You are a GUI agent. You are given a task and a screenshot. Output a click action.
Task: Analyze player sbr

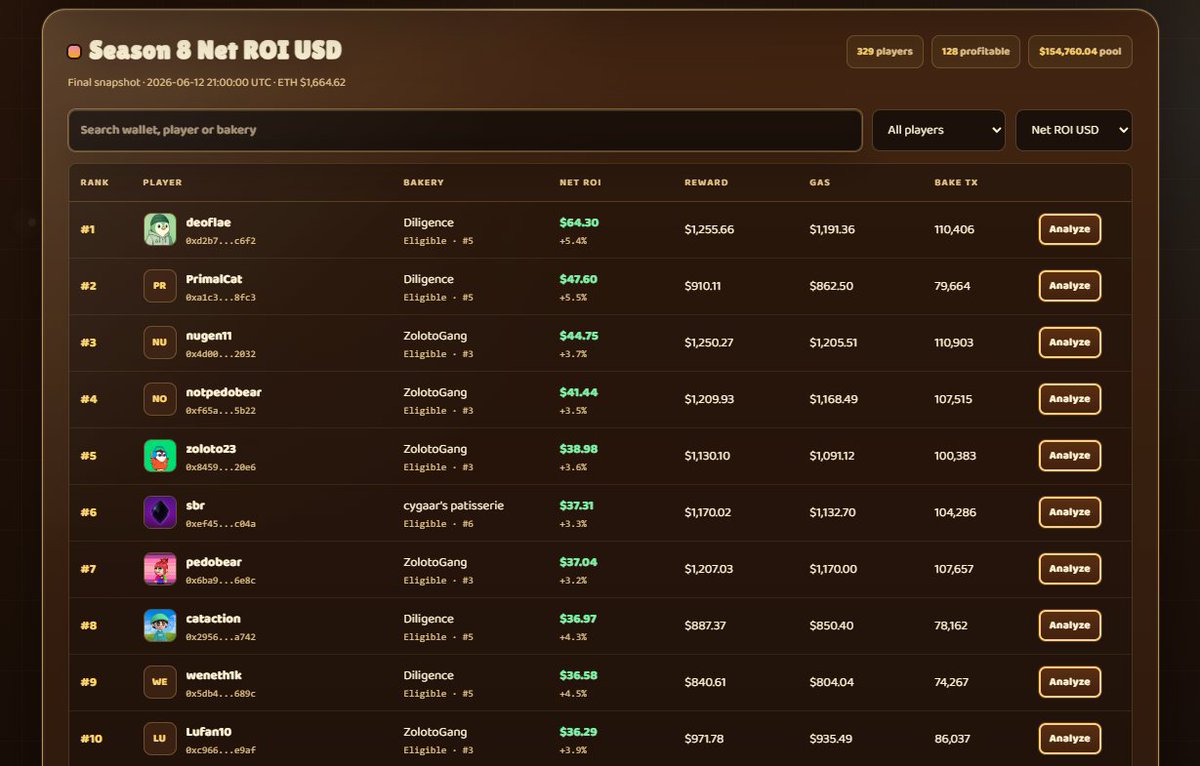pyautogui.click(x=1070, y=512)
